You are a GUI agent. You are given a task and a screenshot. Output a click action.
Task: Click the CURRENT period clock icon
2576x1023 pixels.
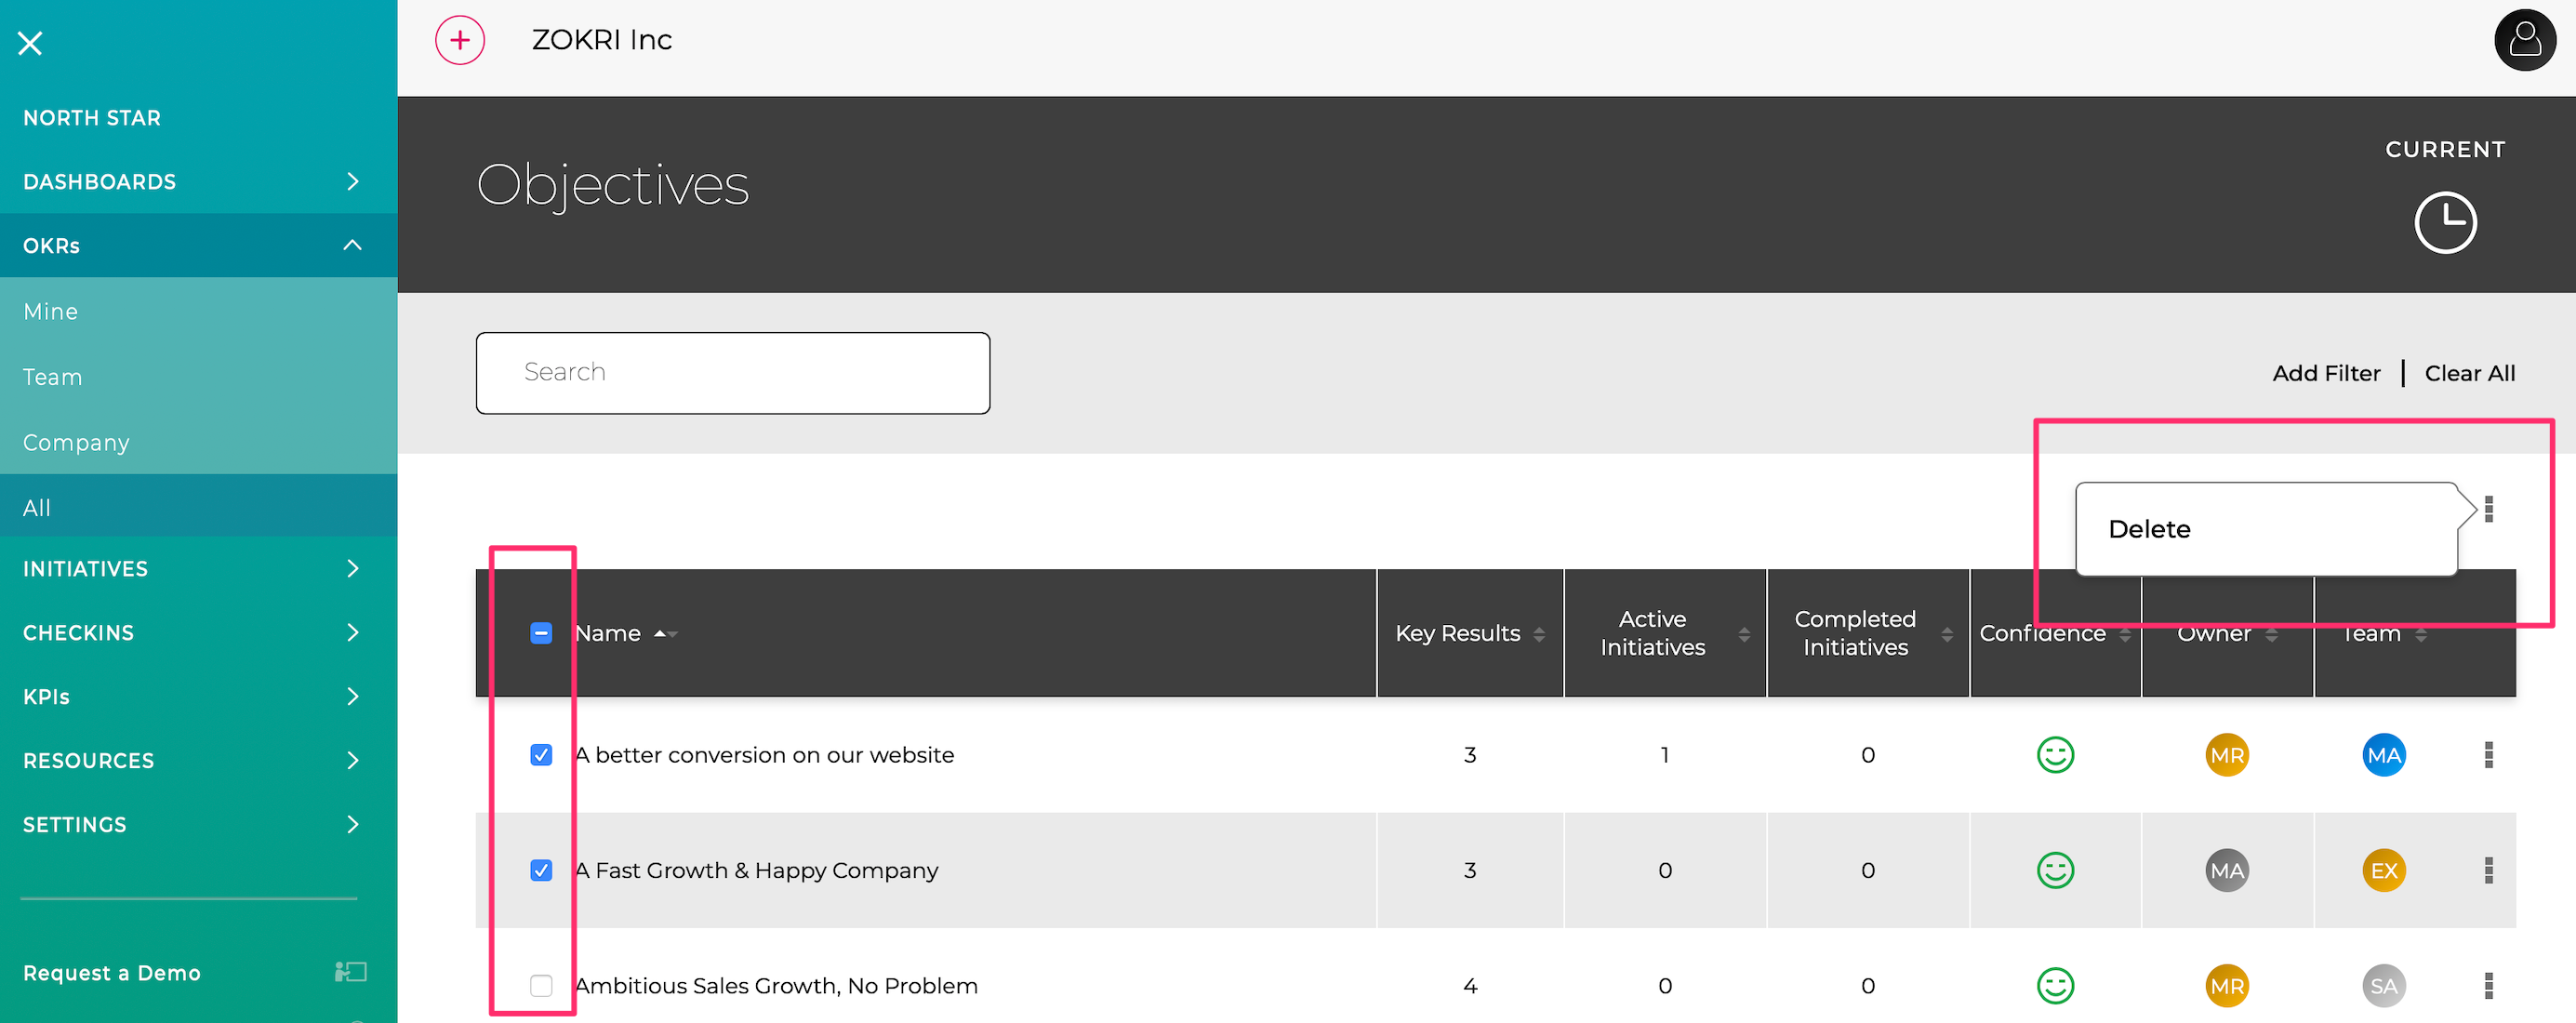(x=2445, y=222)
